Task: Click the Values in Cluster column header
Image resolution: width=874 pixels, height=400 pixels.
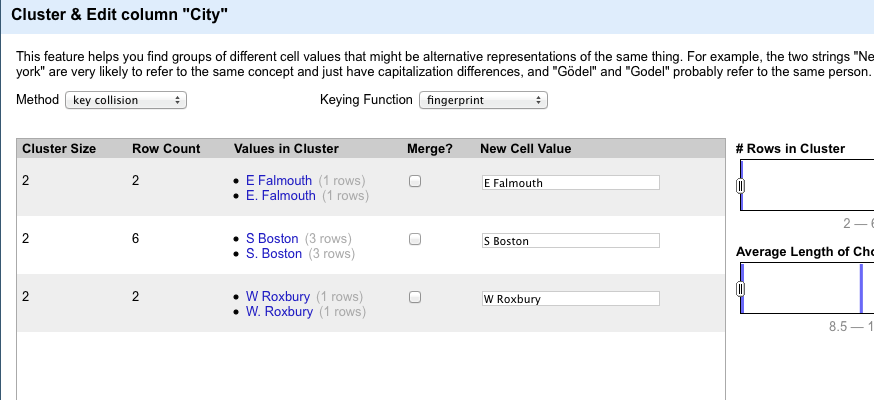Action: (x=286, y=149)
